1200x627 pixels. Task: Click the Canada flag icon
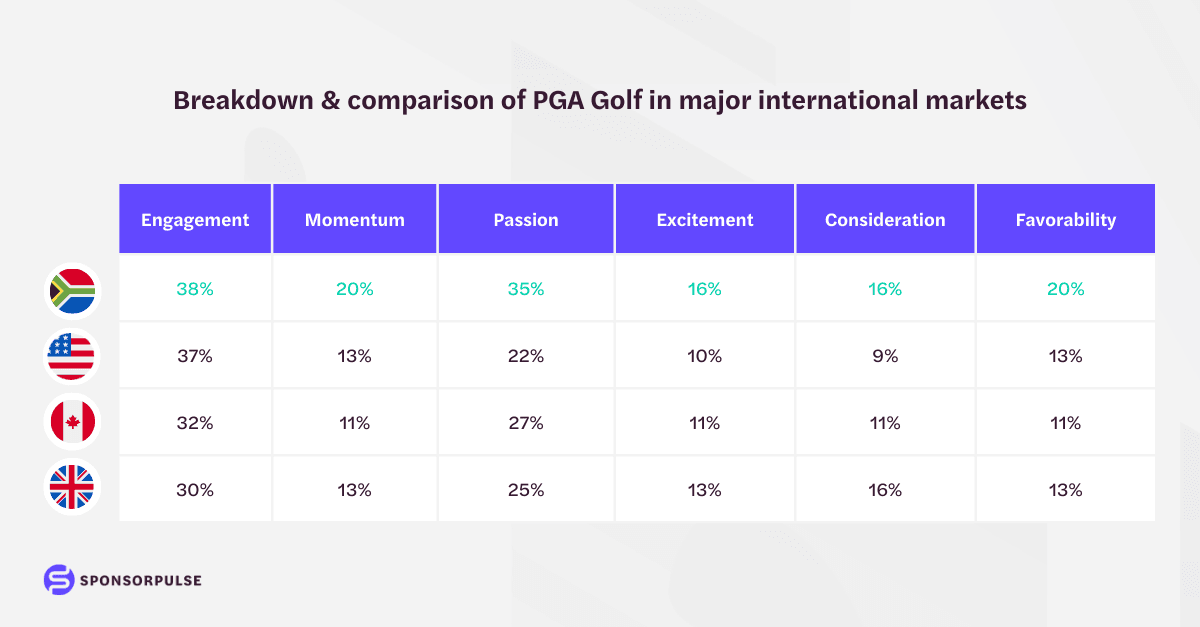[72, 423]
